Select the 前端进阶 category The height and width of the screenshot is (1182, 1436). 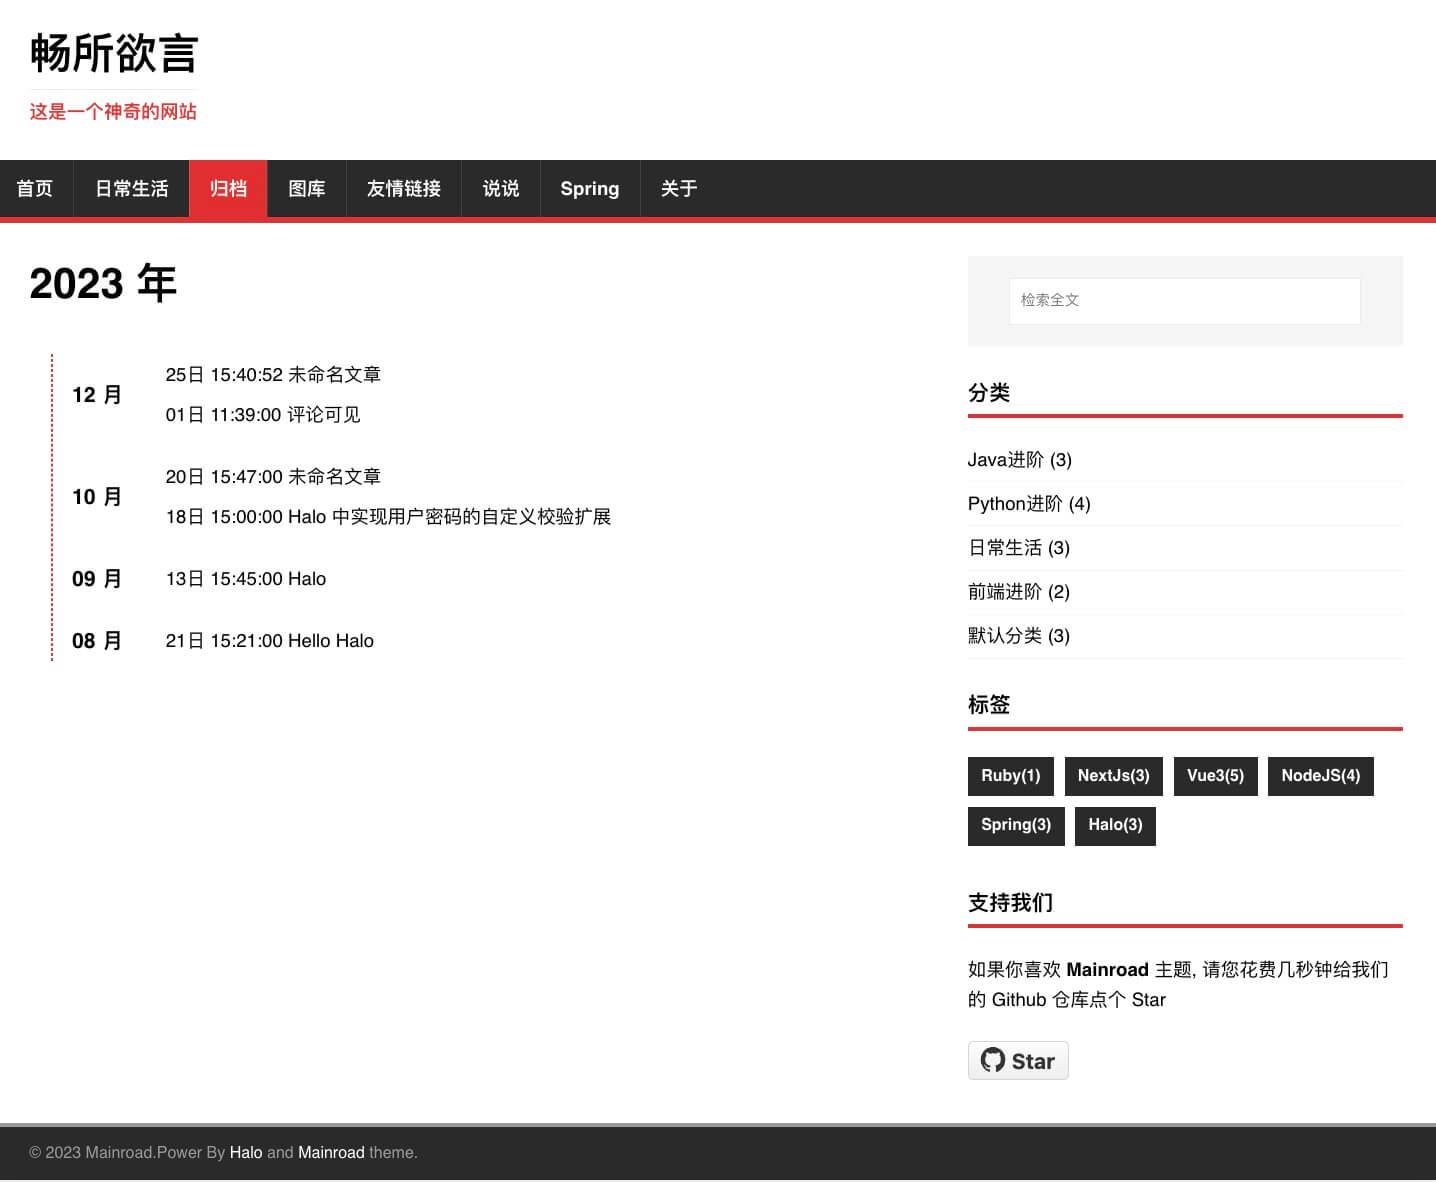(x=1004, y=592)
